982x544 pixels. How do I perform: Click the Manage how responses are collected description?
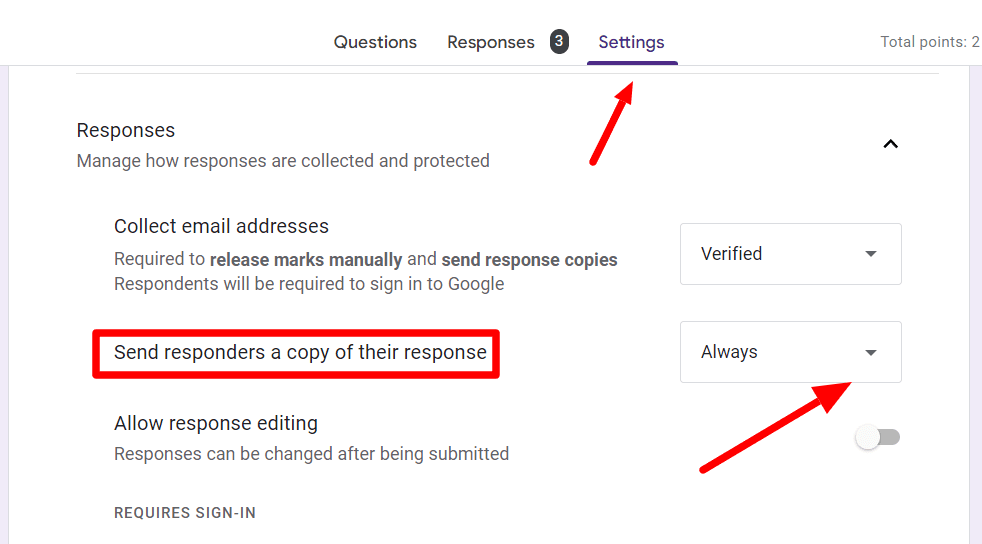[x=283, y=161]
